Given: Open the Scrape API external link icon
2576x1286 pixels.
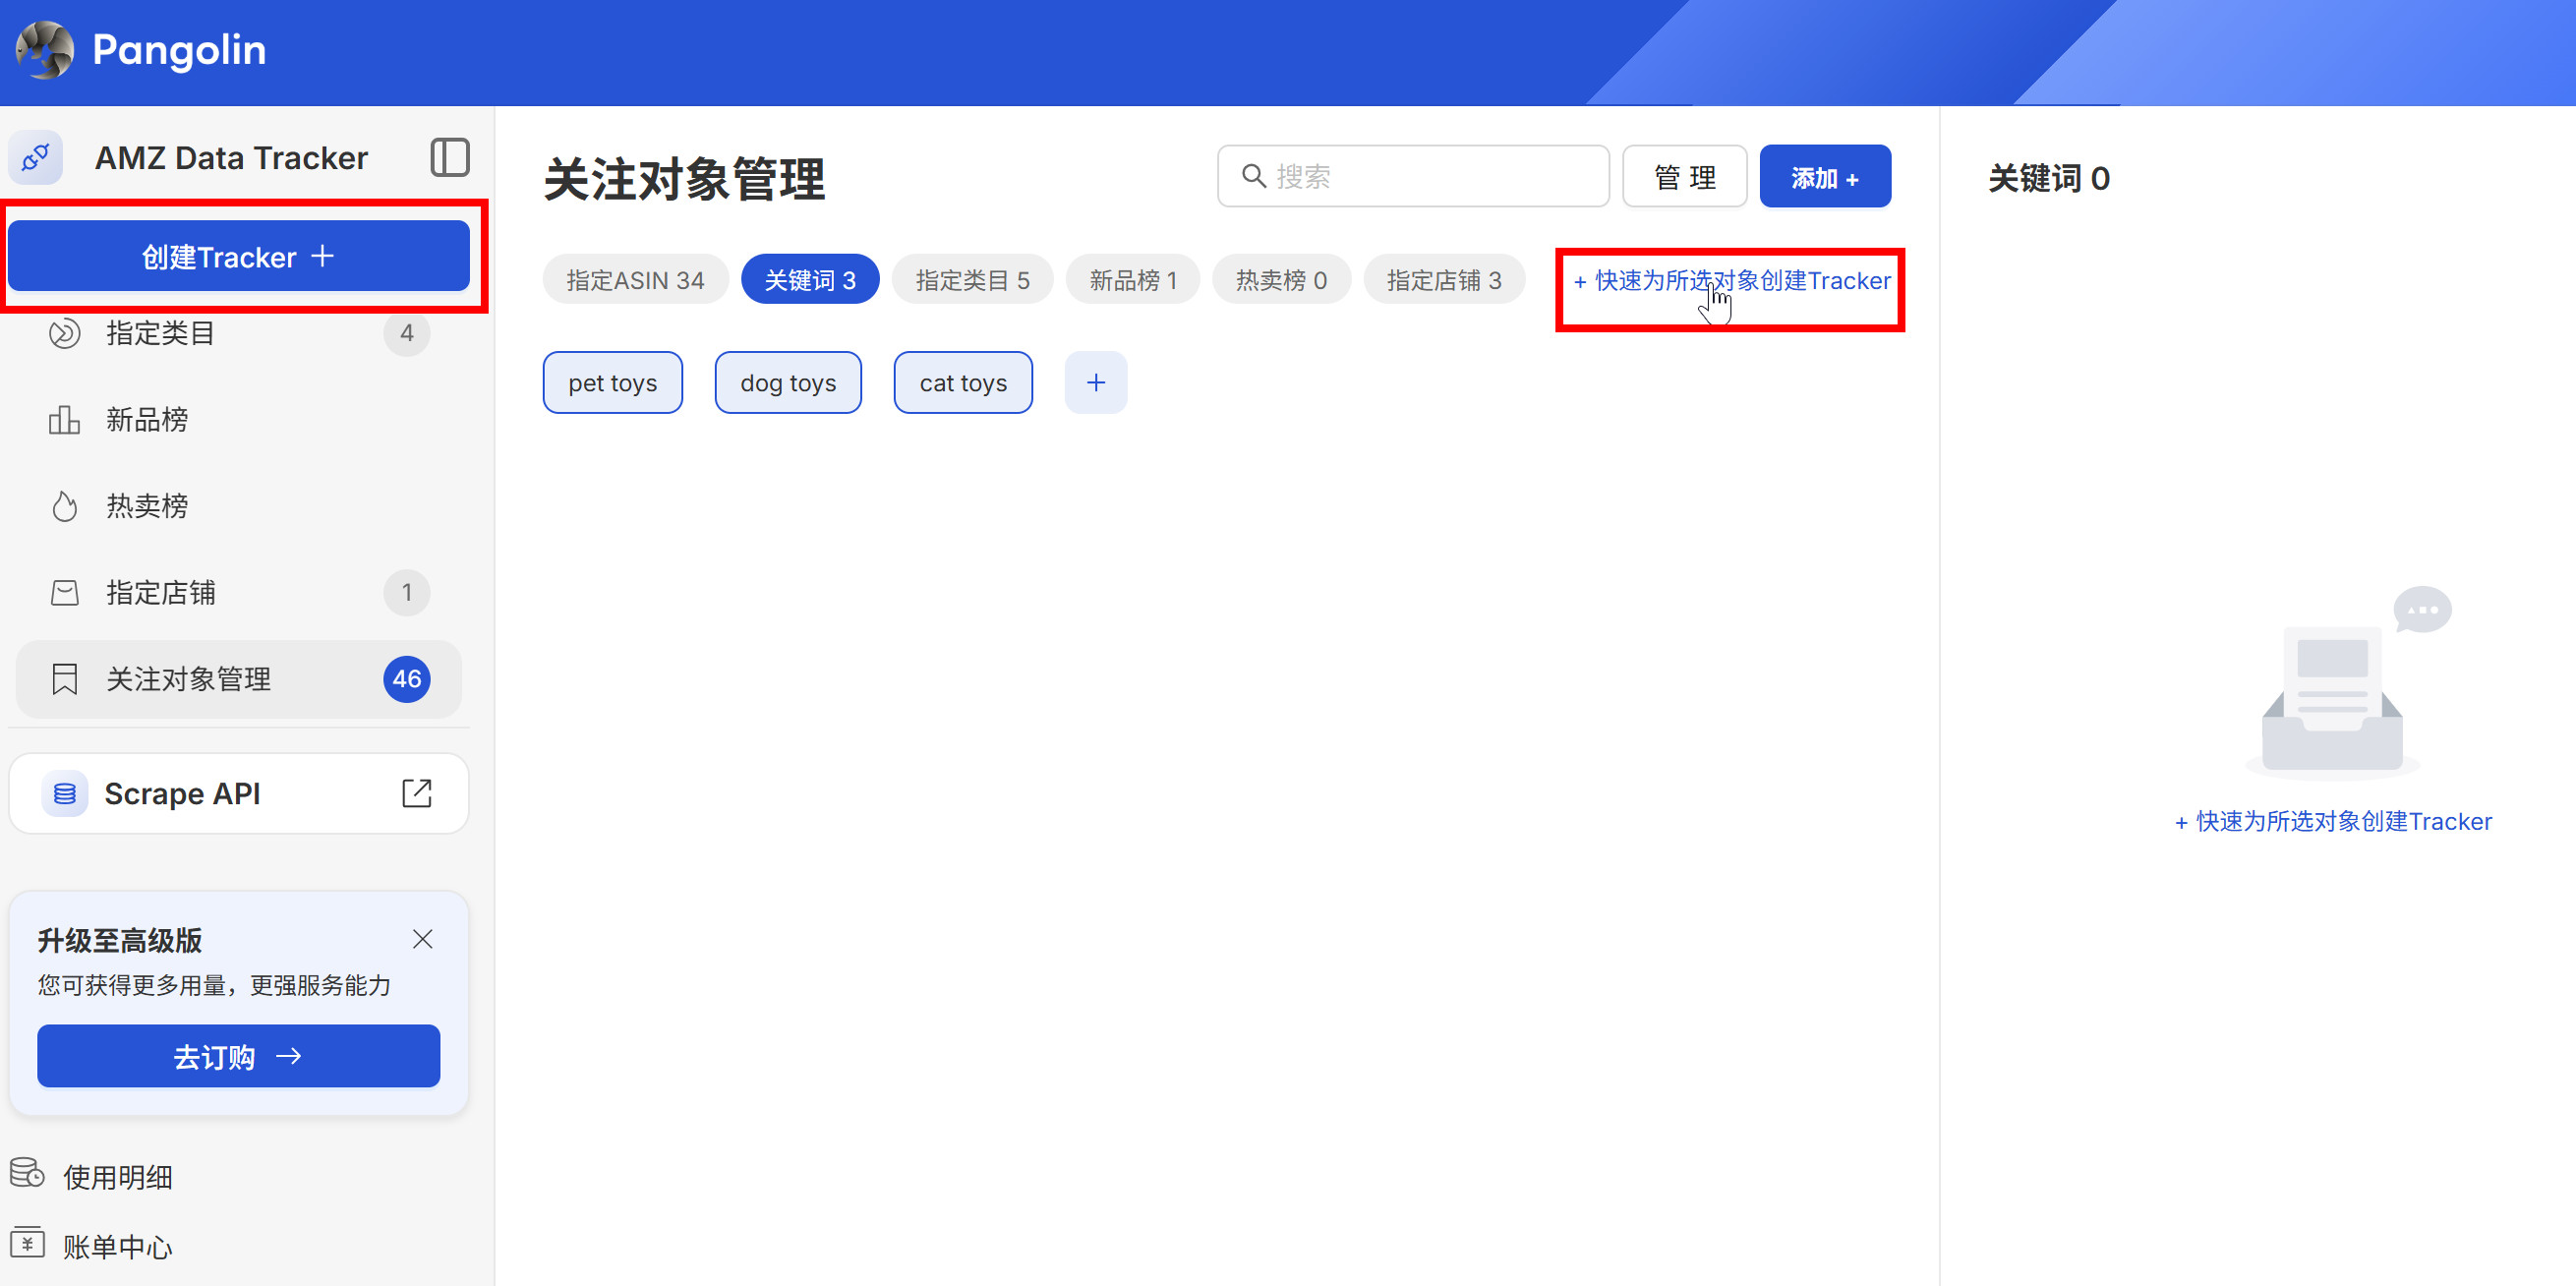Looking at the screenshot, I should click(x=416, y=793).
